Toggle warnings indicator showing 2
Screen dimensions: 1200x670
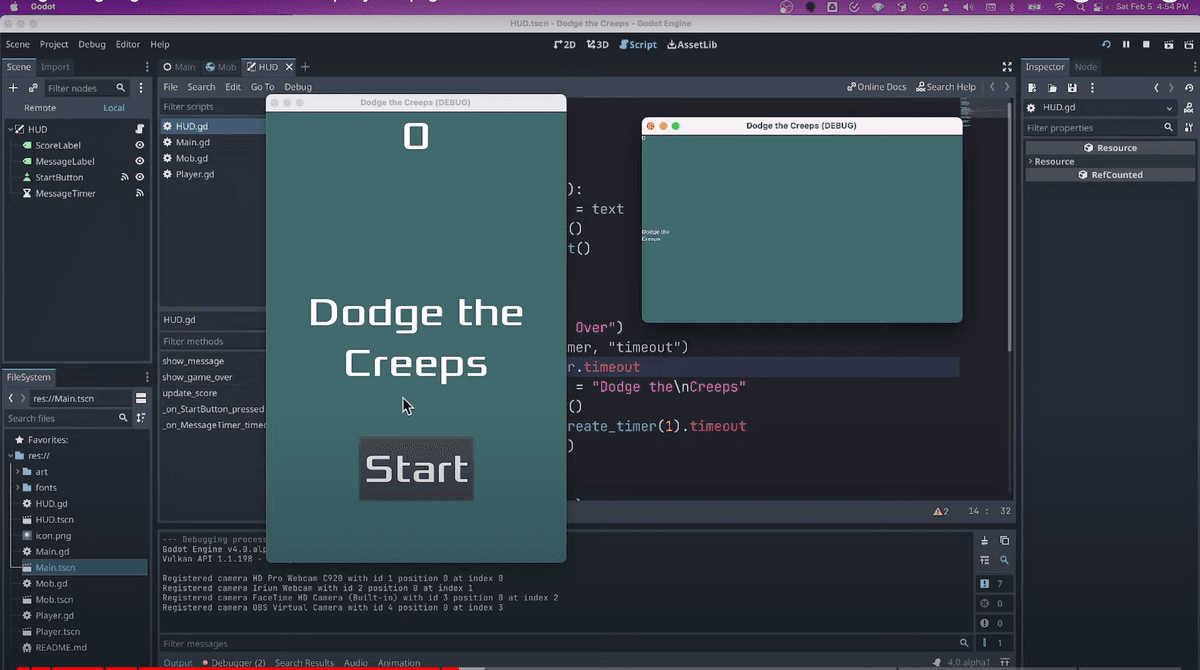coord(941,511)
